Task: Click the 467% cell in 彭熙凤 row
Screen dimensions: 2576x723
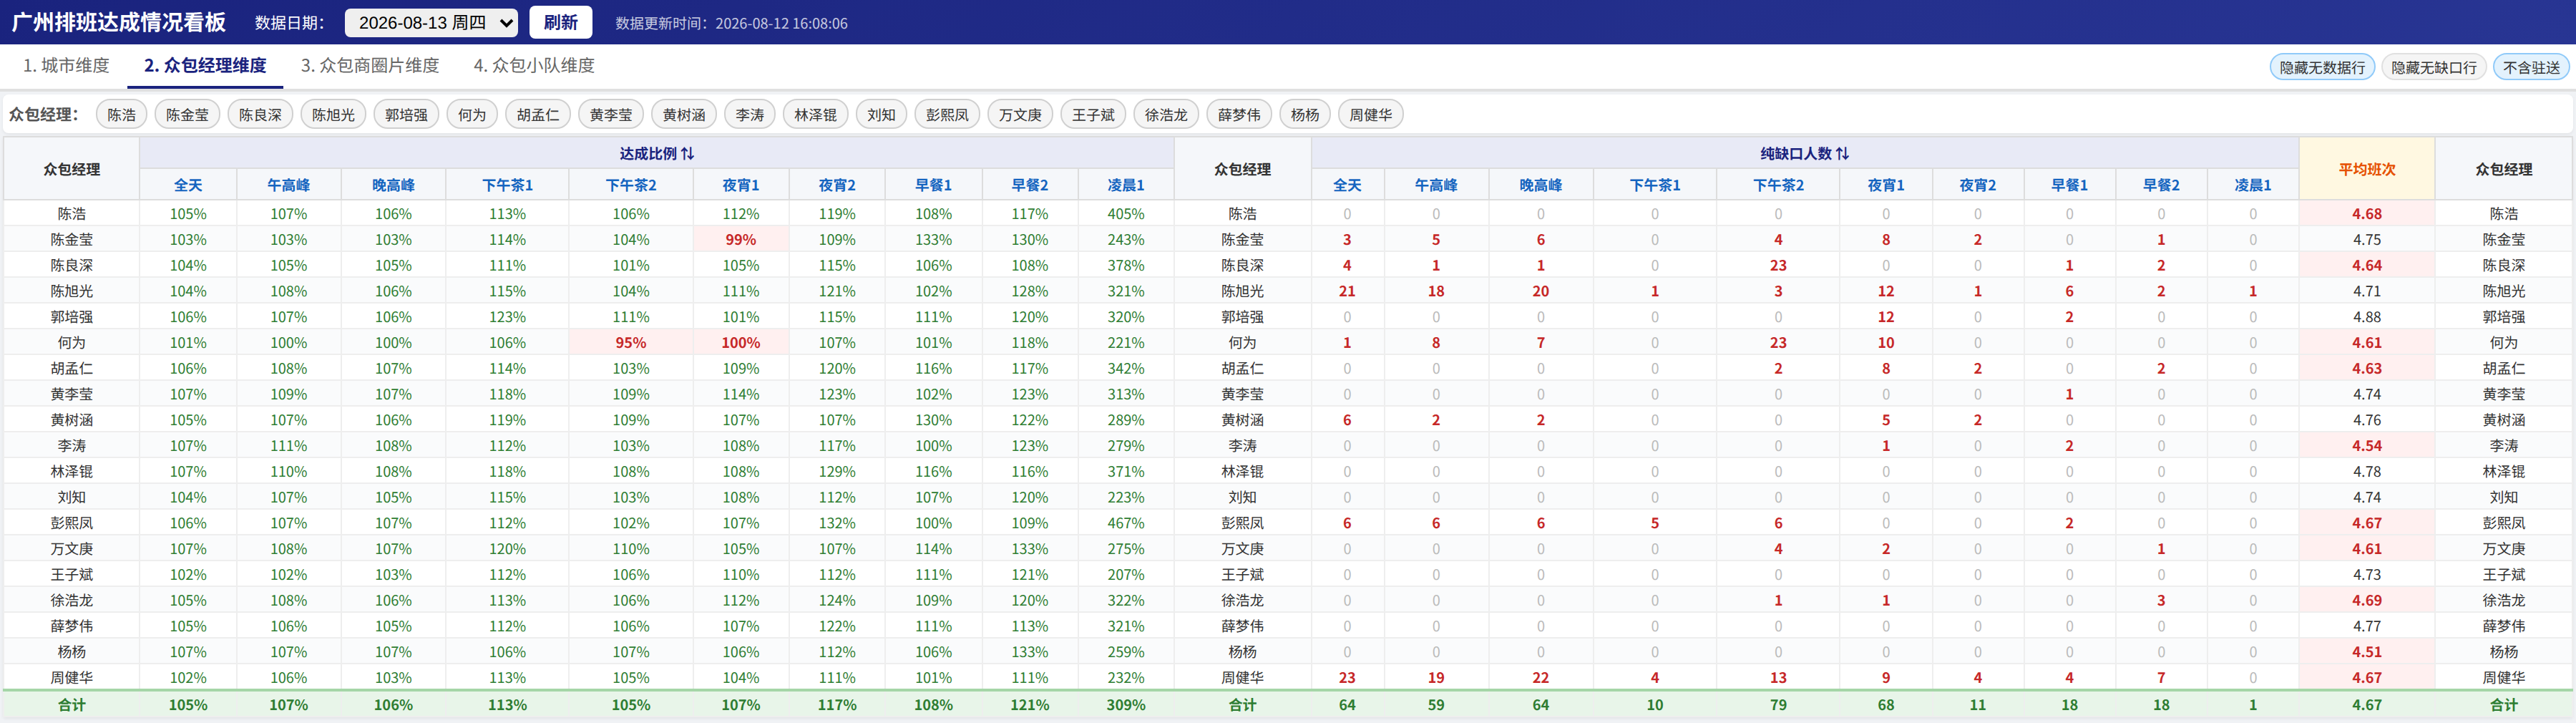Action: pyautogui.click(x=1126, y=523)
